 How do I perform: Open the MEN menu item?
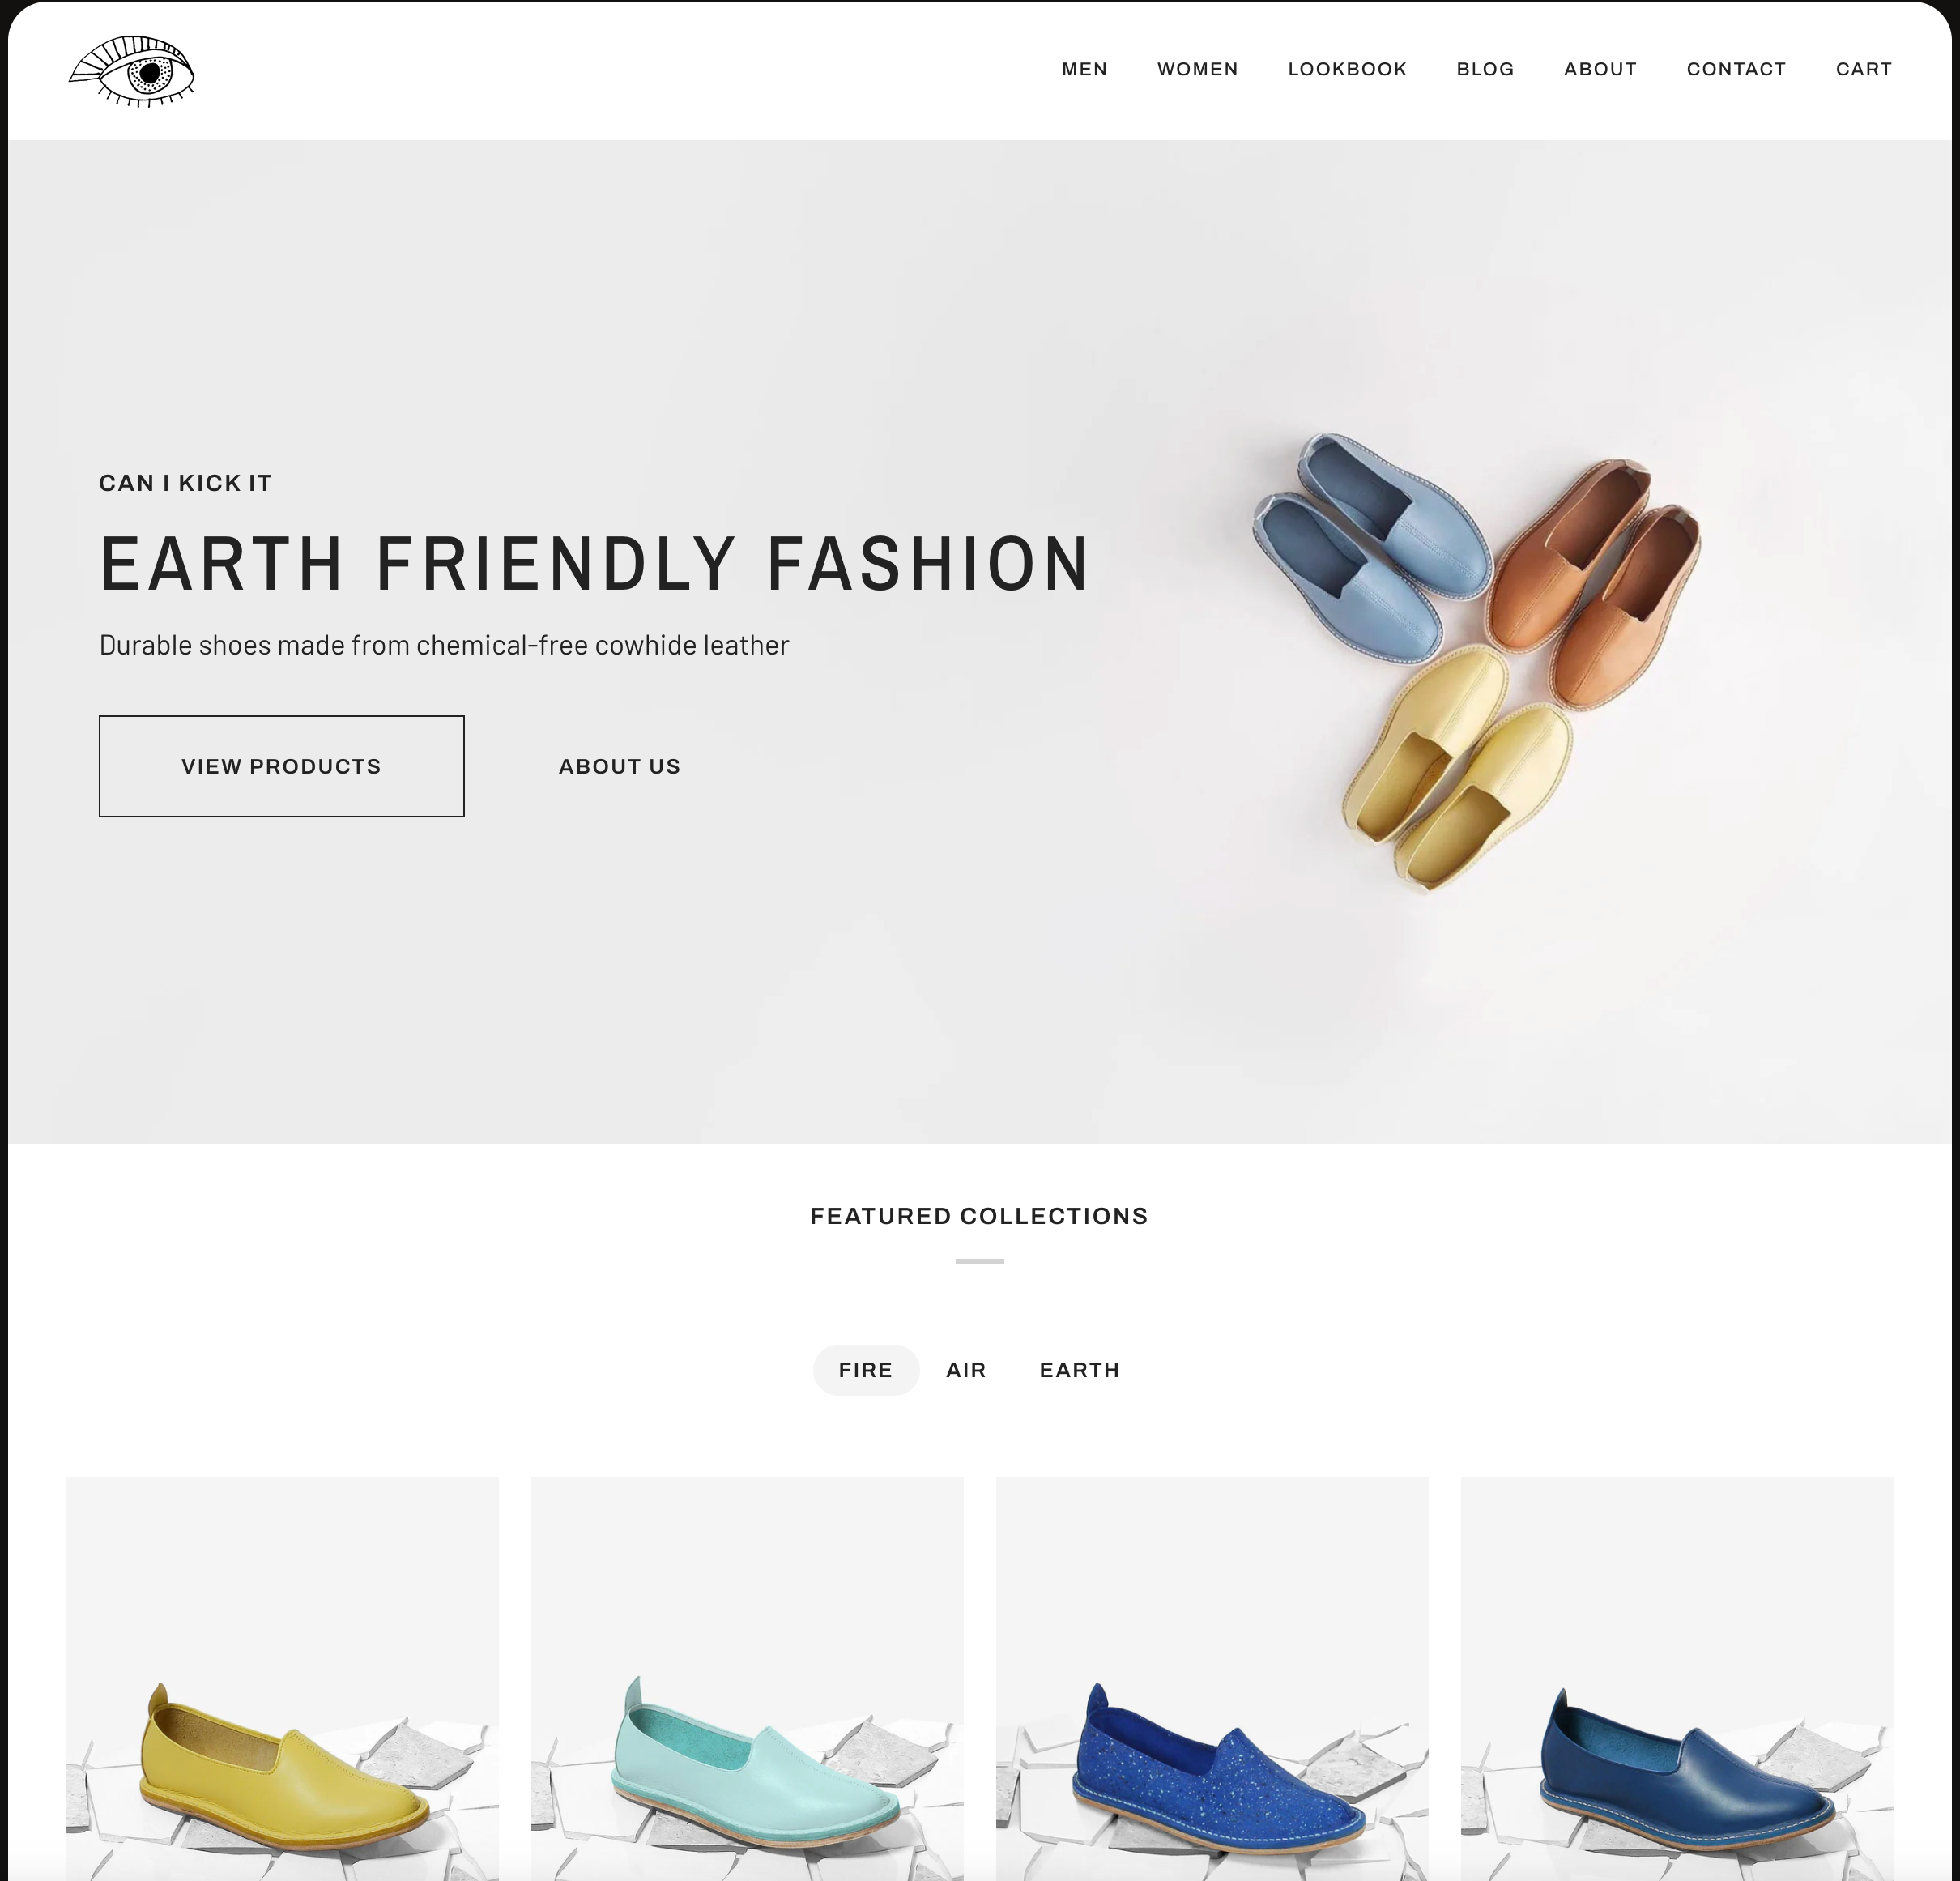tap(1084, 69)
